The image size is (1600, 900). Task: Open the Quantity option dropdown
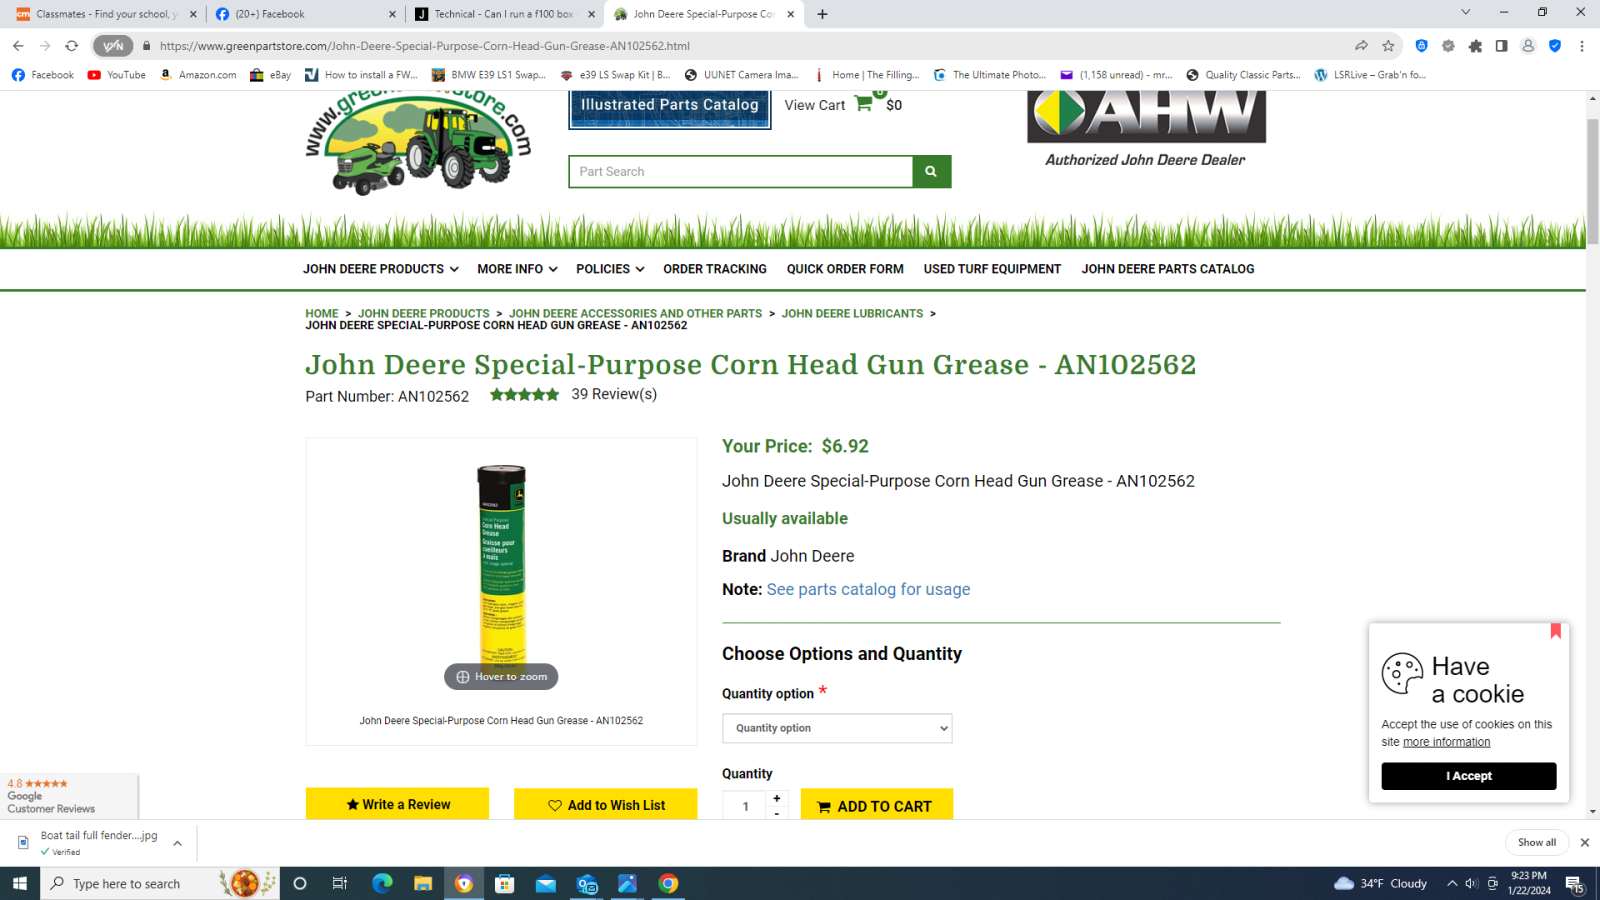(x=837, y=728)
